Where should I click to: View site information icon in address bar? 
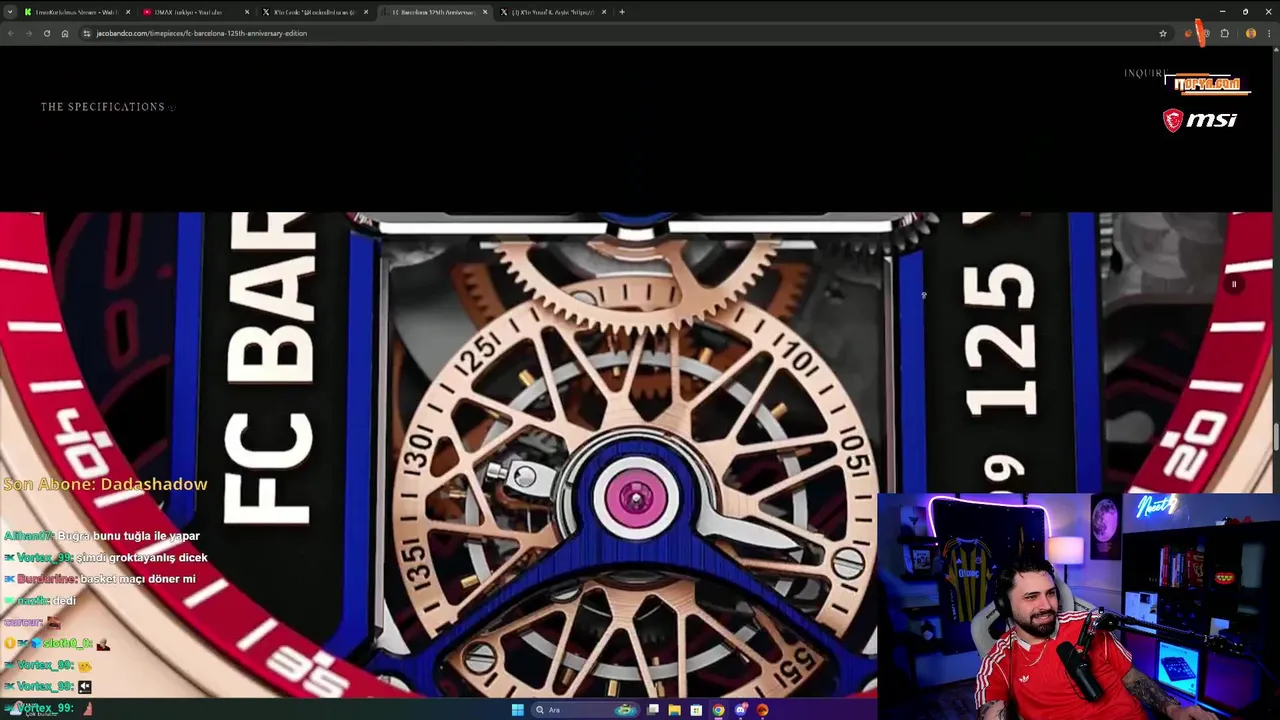pyautogui.click(x=87, y=33)
